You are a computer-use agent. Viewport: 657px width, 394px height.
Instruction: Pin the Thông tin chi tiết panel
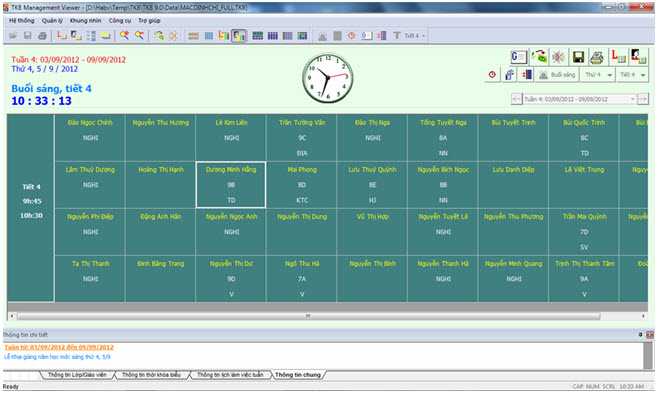tap(640, 334)
